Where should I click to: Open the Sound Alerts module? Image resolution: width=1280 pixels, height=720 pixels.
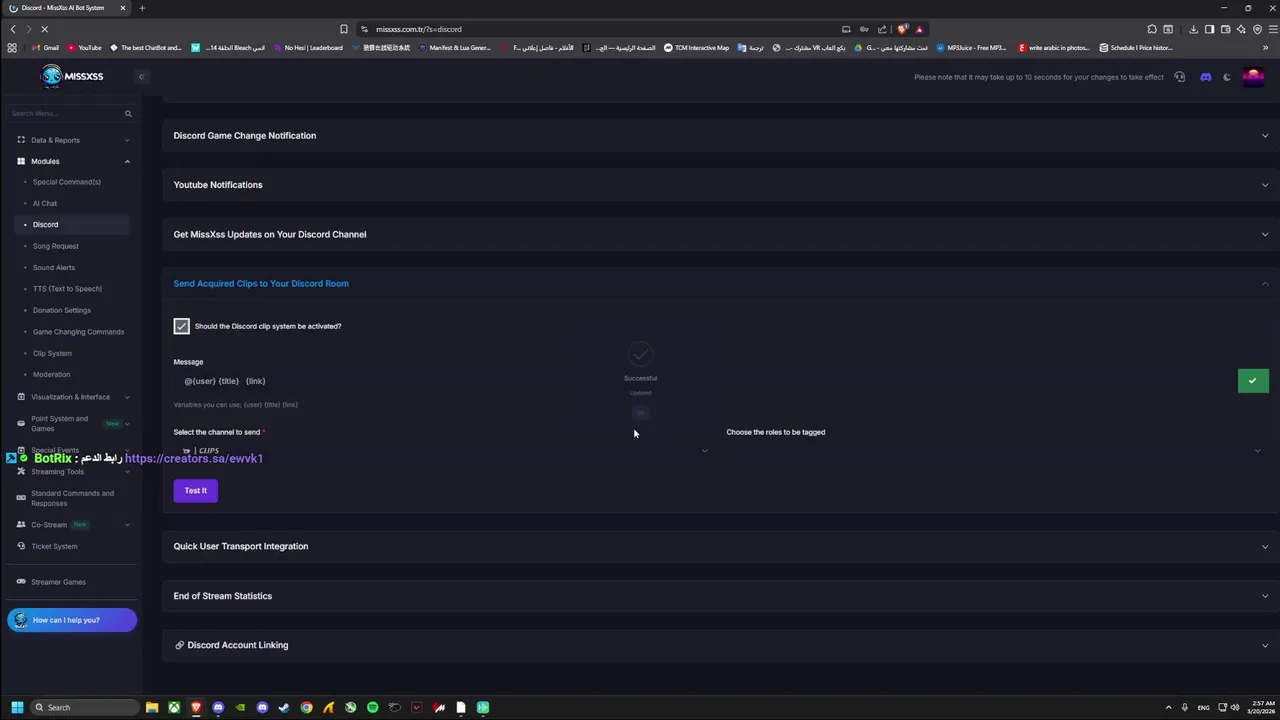(54, 267)
